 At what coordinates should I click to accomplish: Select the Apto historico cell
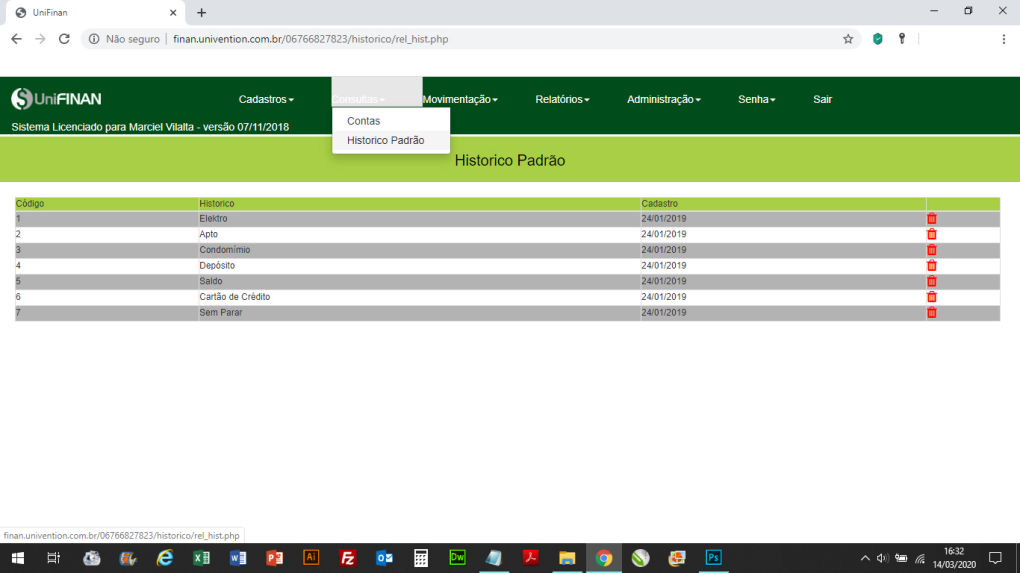pos(419,234)
